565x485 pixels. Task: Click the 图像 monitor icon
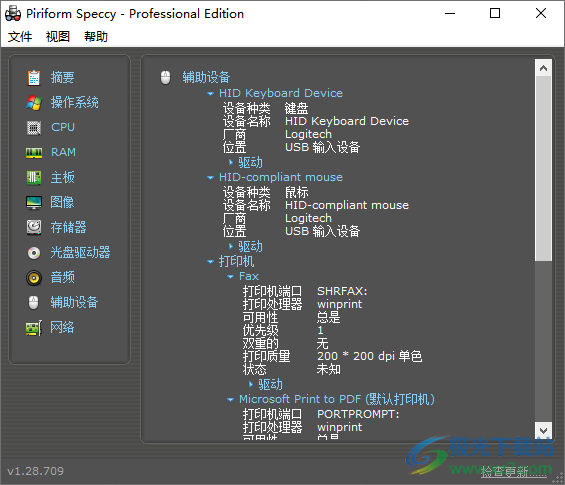(34, 203)
